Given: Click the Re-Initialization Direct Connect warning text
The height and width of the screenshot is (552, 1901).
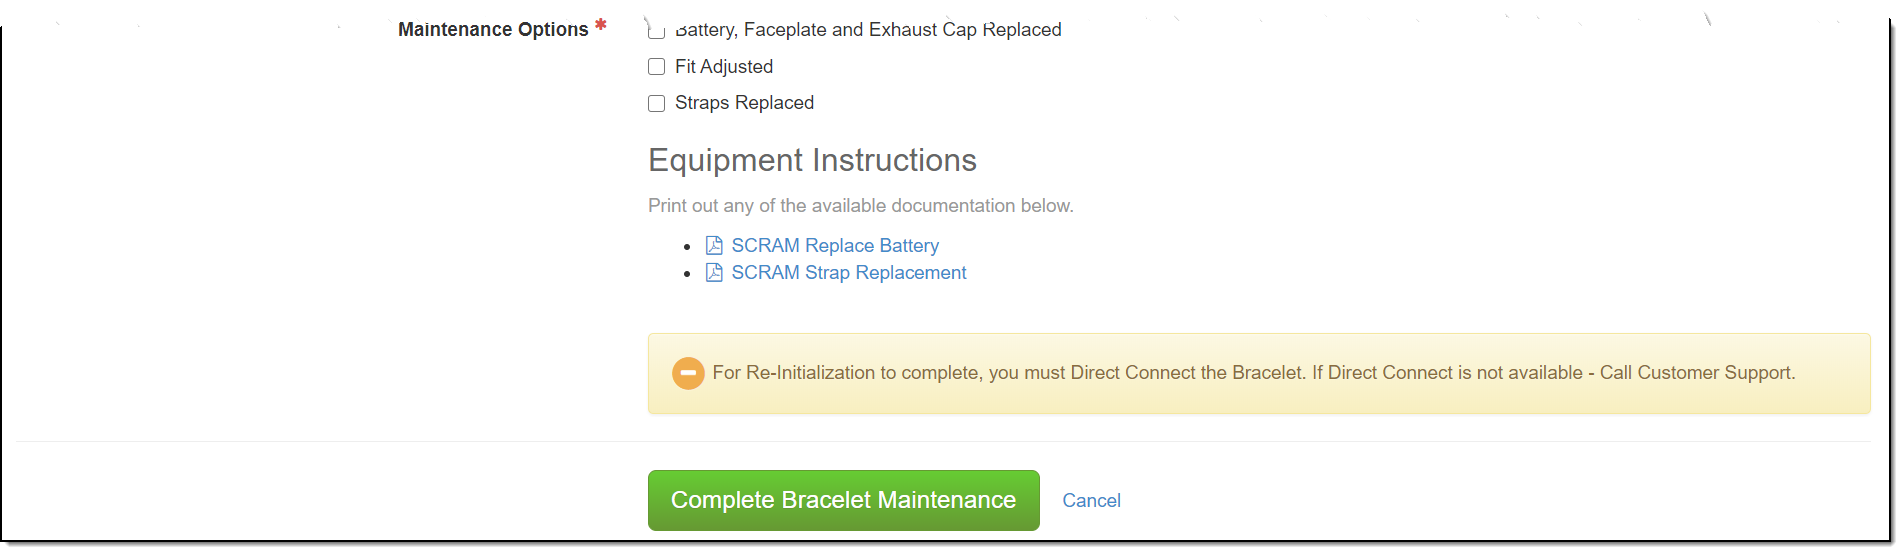Looking at the screenshot, I should click(1008, 373).
